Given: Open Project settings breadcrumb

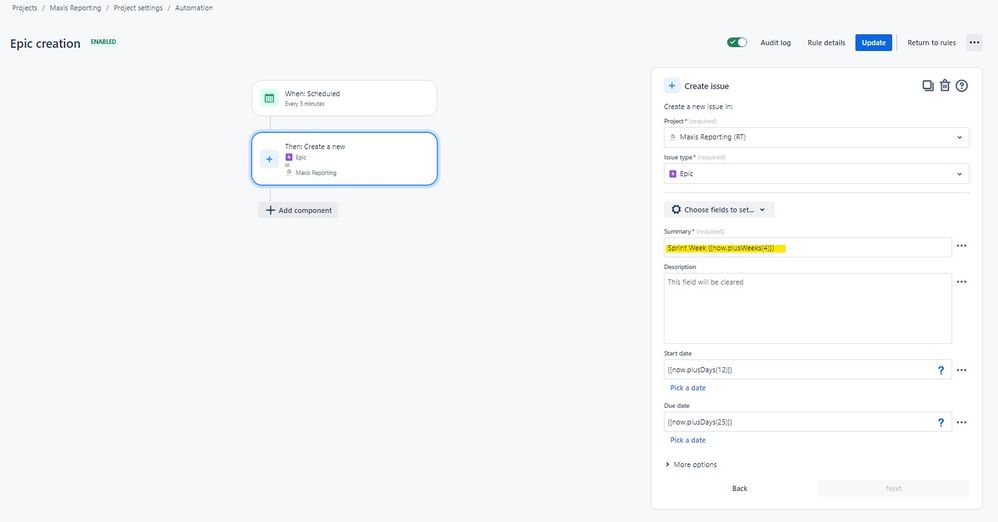Looking at the screenshot, I should (x=138, y=8).
